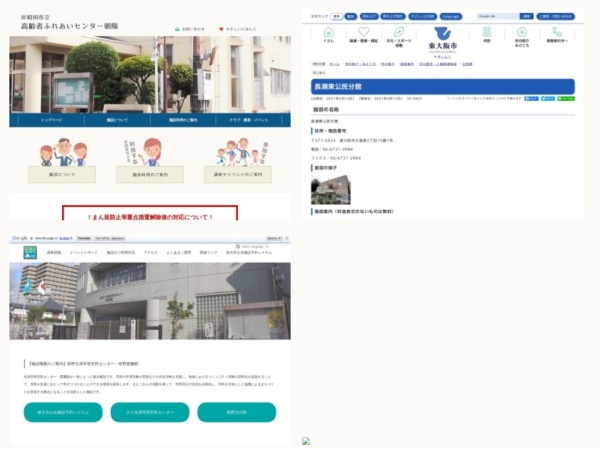Click the woman illustration above 施設利用のご案内

(x=152, y=152)
